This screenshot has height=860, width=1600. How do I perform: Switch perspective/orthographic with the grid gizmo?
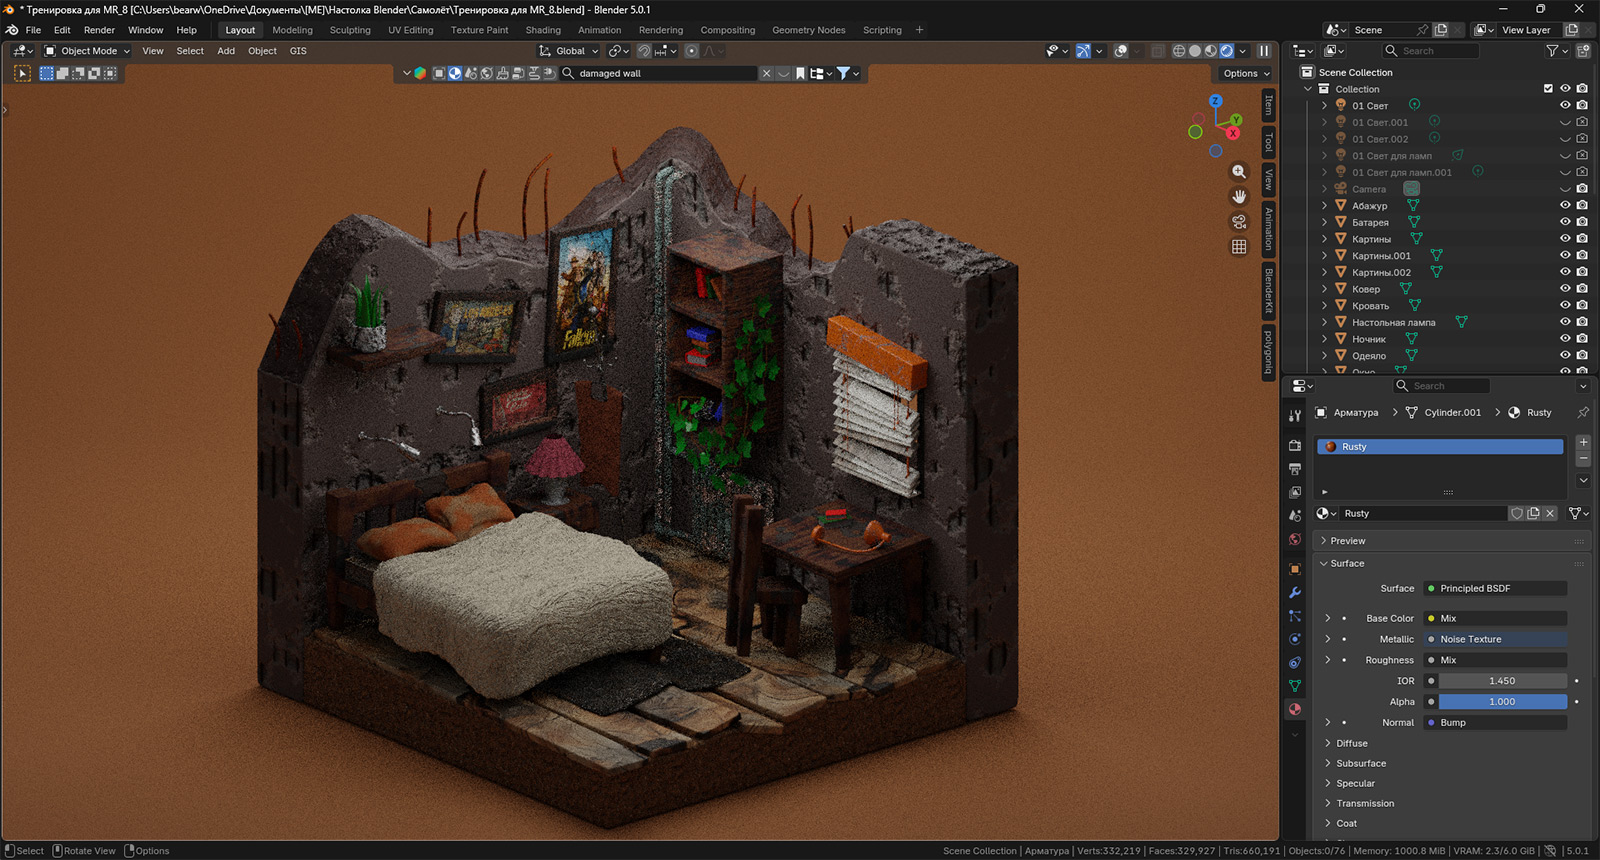click(x=1239, y=247)
